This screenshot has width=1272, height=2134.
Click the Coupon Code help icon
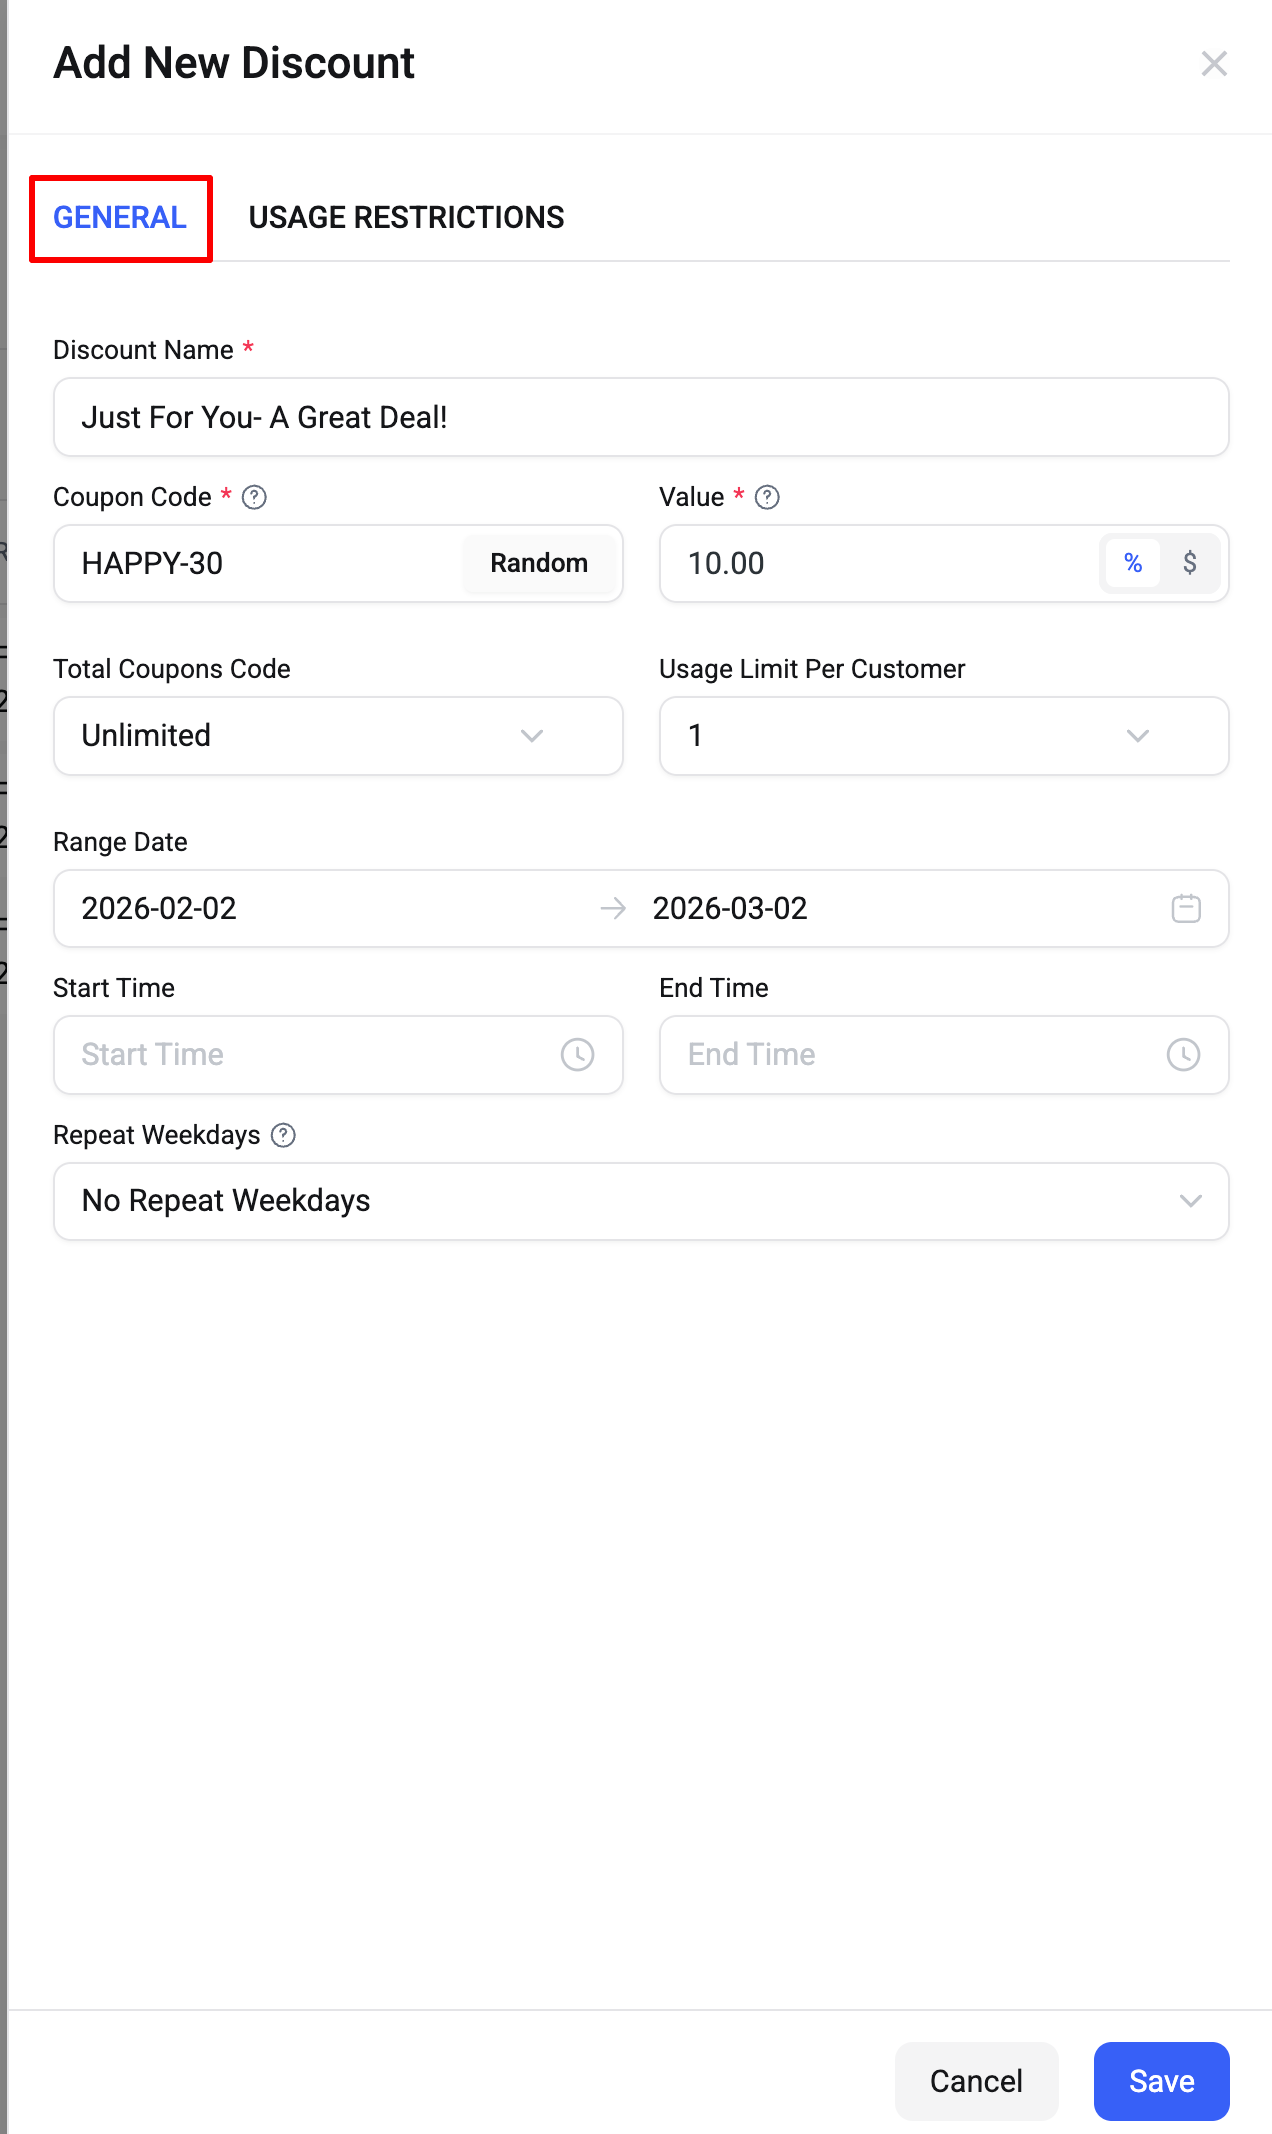click(254, 497)
